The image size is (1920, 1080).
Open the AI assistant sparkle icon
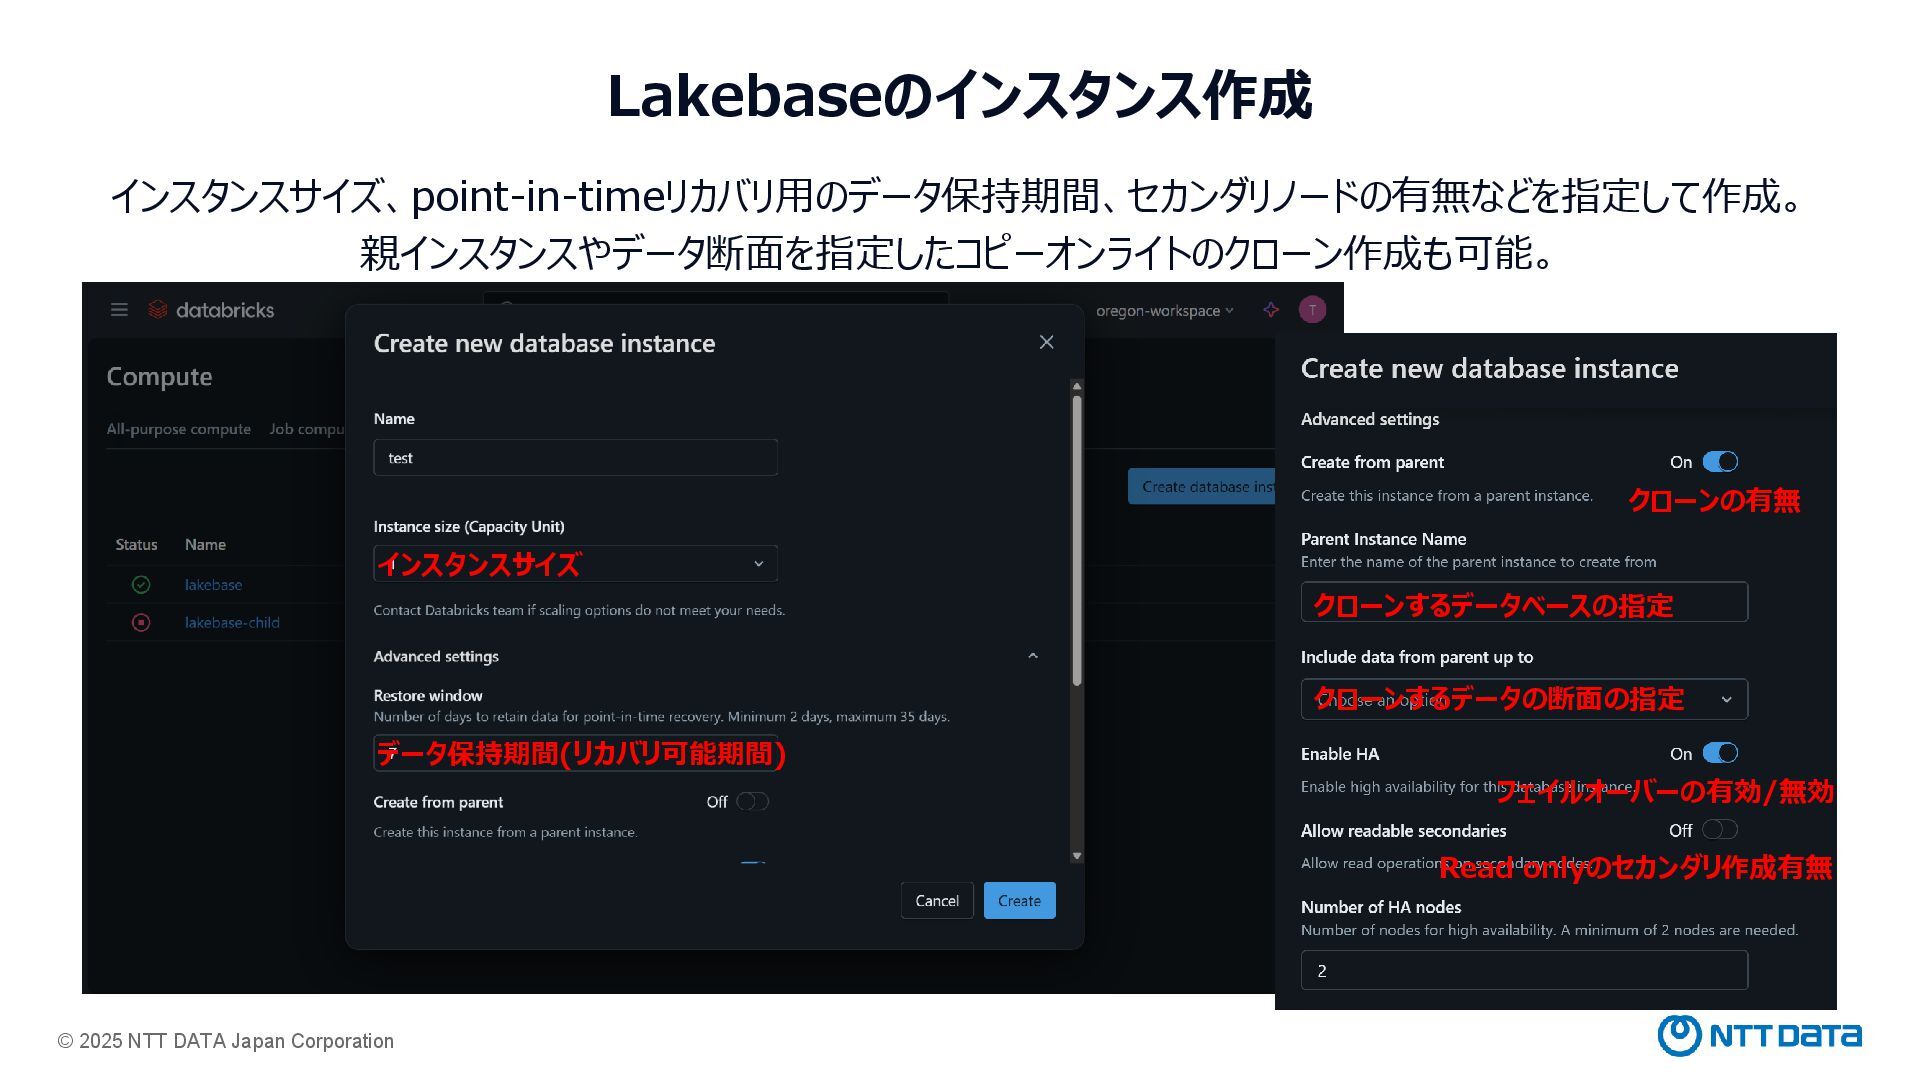click(x=1271, y=310)
